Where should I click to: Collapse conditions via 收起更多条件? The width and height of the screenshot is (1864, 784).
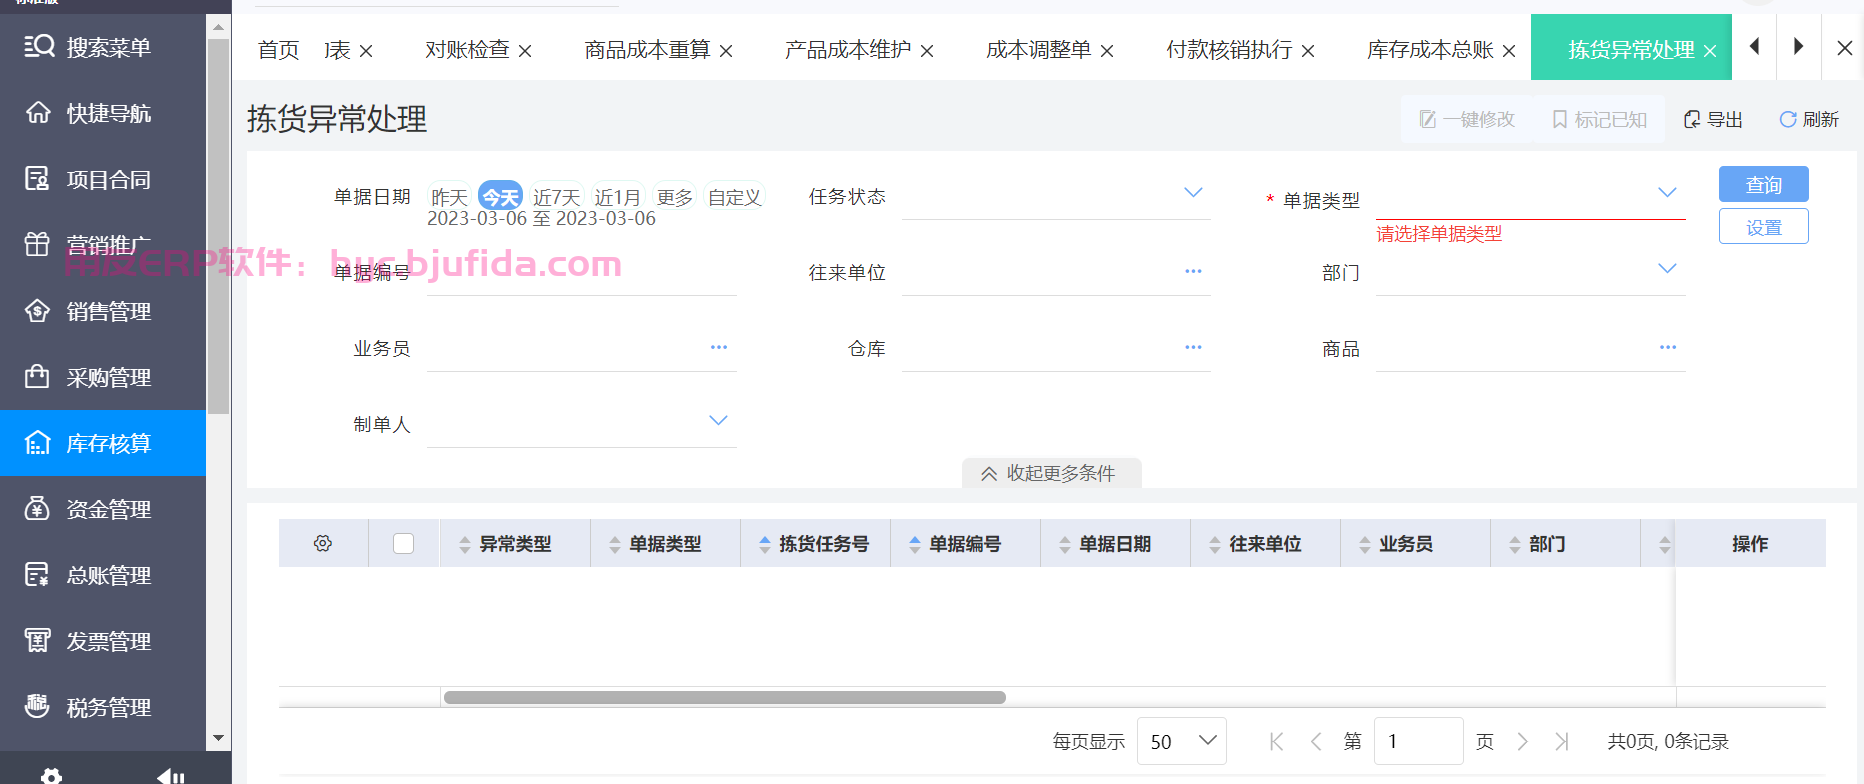click(x=1051, y=473)
